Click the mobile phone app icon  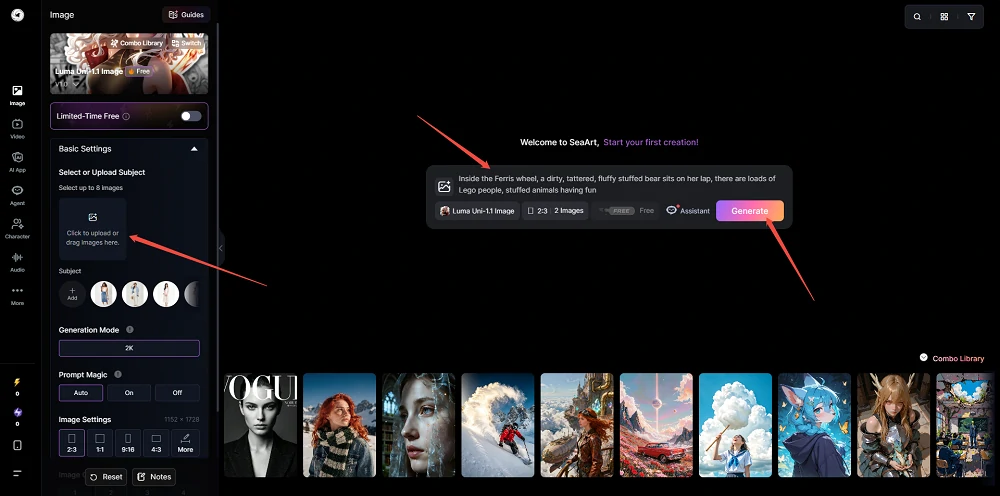coord(17,445)
